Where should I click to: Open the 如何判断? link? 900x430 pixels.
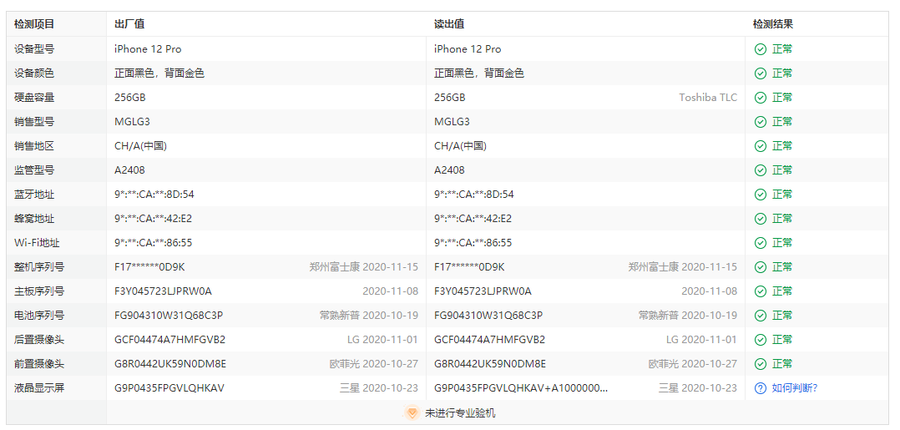coord(794,388)
